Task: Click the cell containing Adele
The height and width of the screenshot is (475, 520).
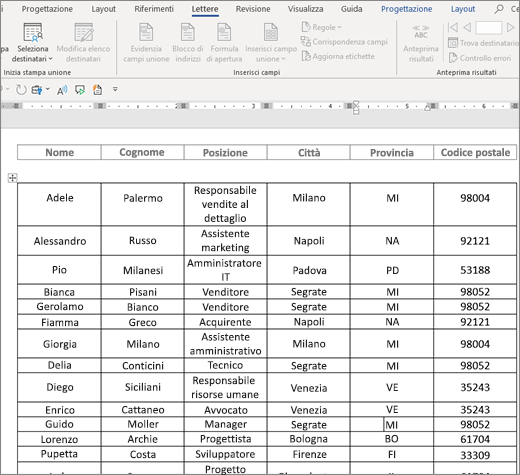Action: tap(59, 204)
